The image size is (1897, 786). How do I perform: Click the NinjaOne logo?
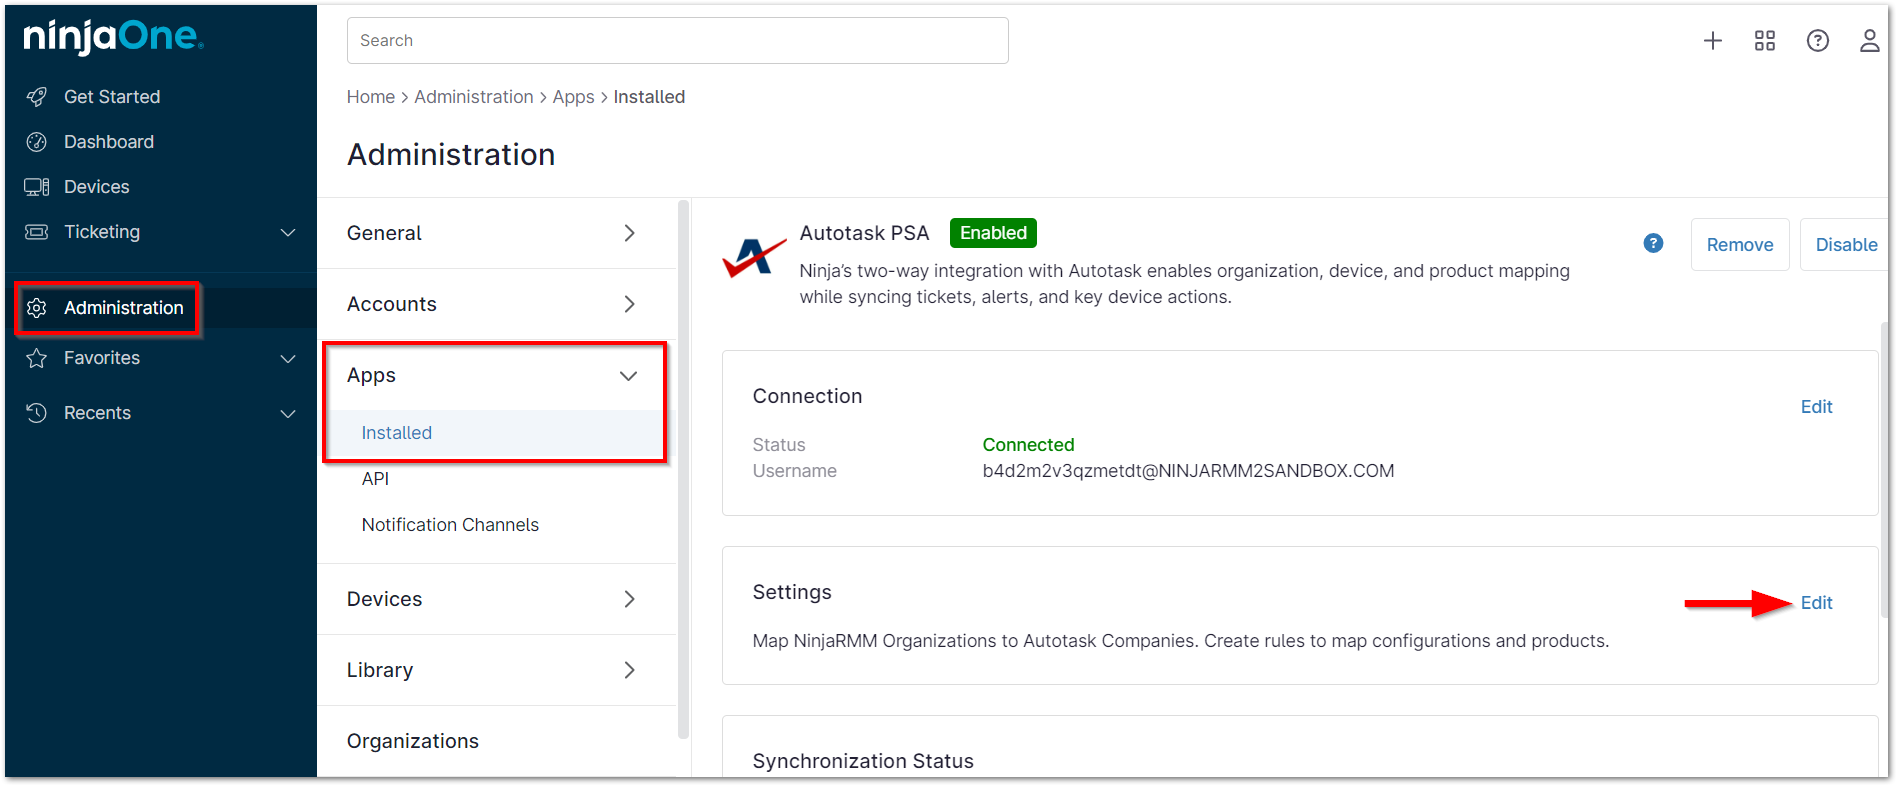(x=113, y=37)
